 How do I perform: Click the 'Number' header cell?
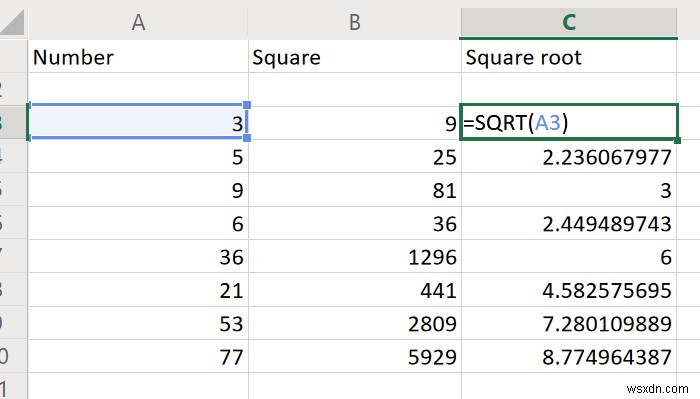(138, 57)
